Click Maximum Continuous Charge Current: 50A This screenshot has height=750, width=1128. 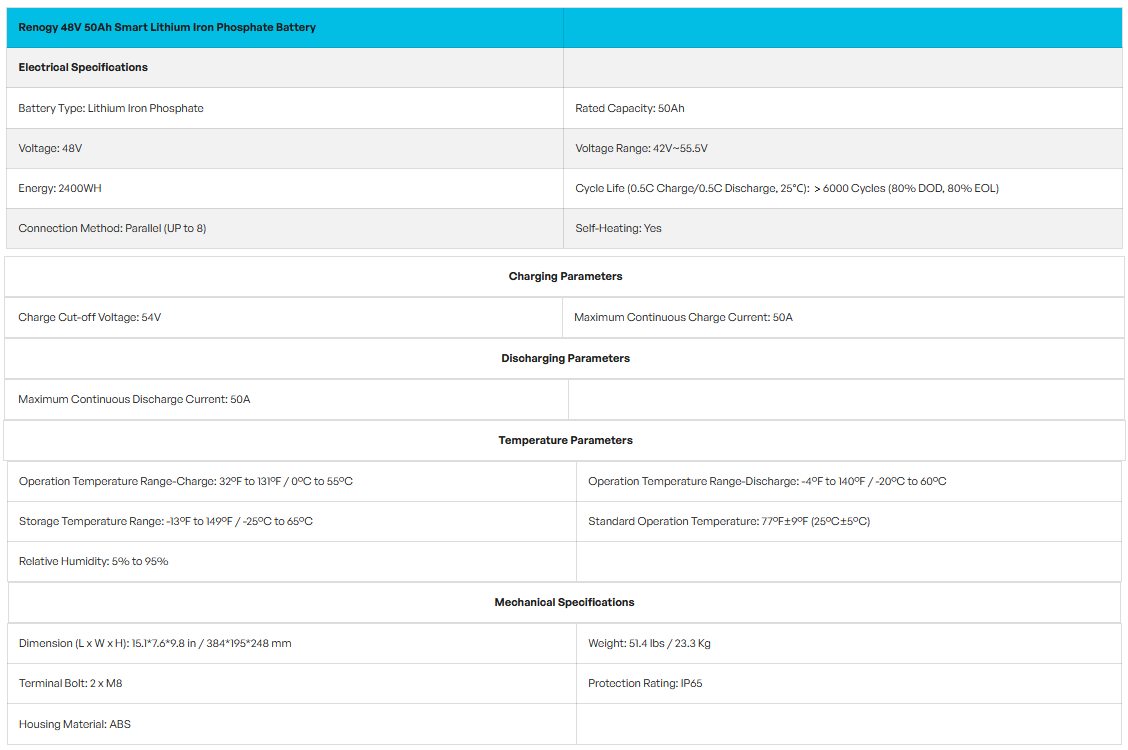683,318
